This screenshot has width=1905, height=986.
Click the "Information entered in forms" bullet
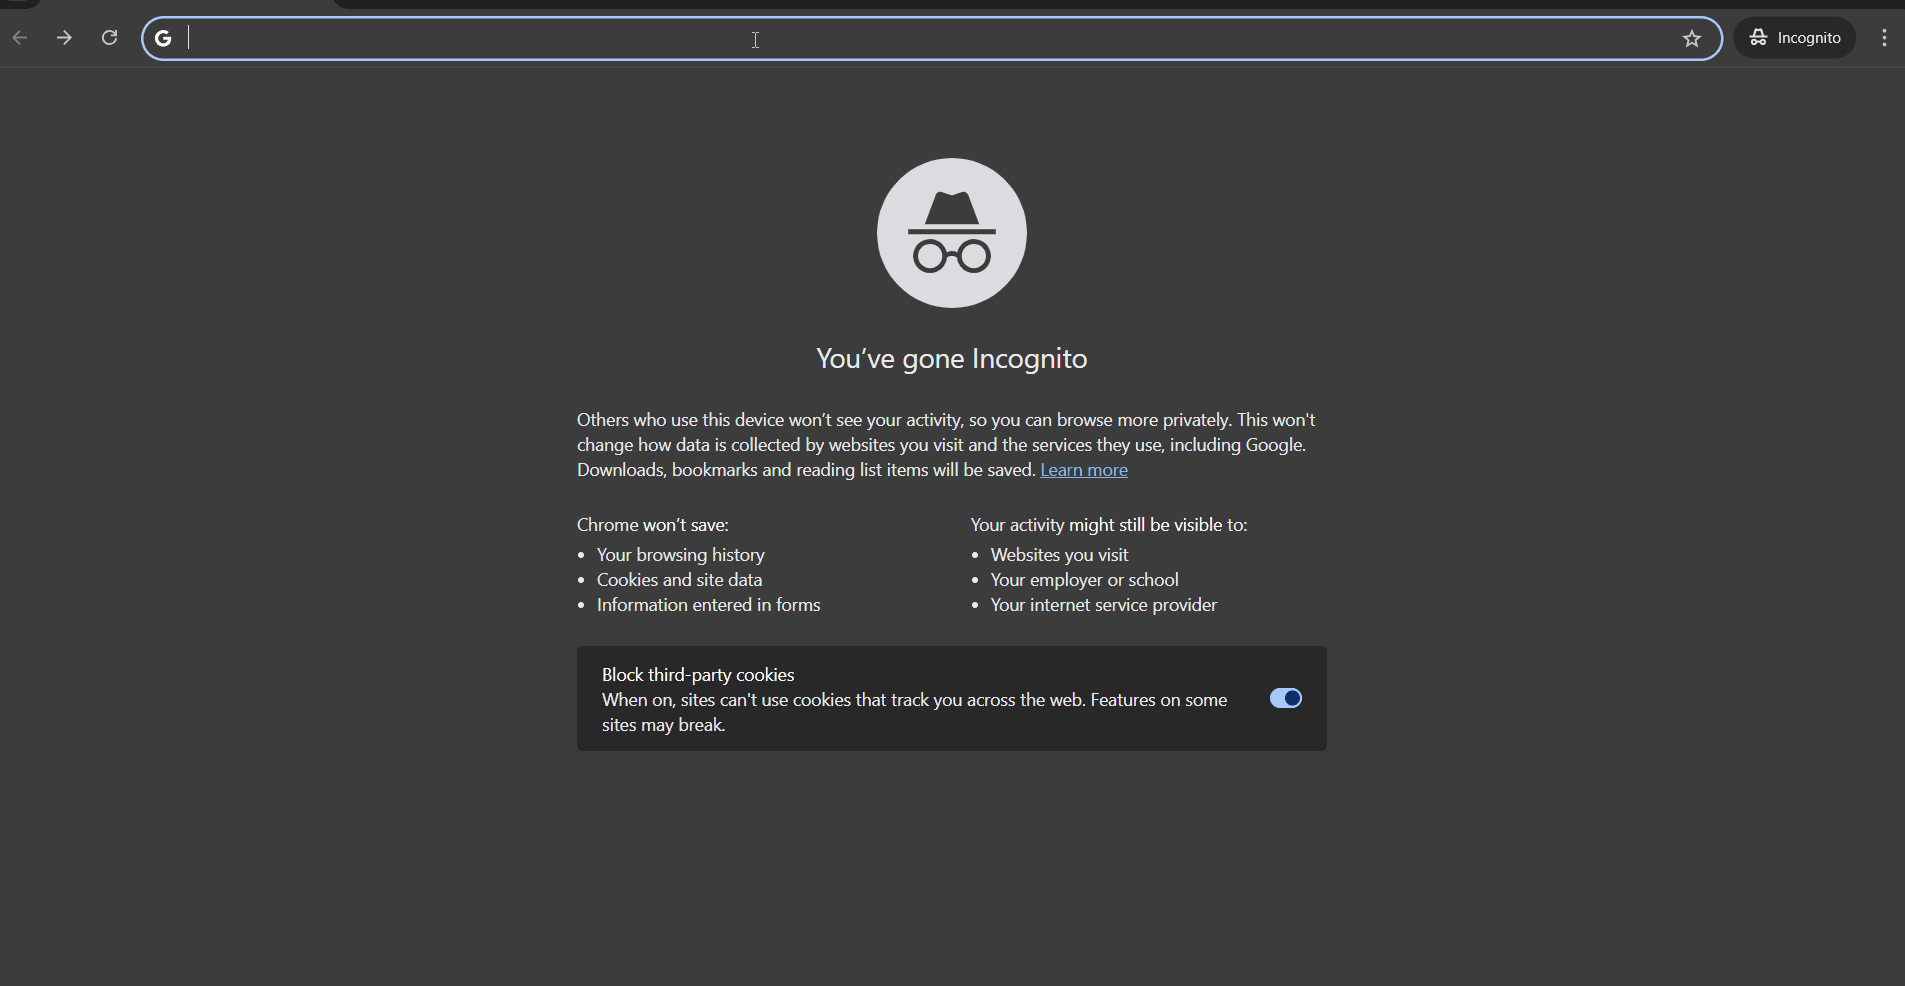click(709, 605)
